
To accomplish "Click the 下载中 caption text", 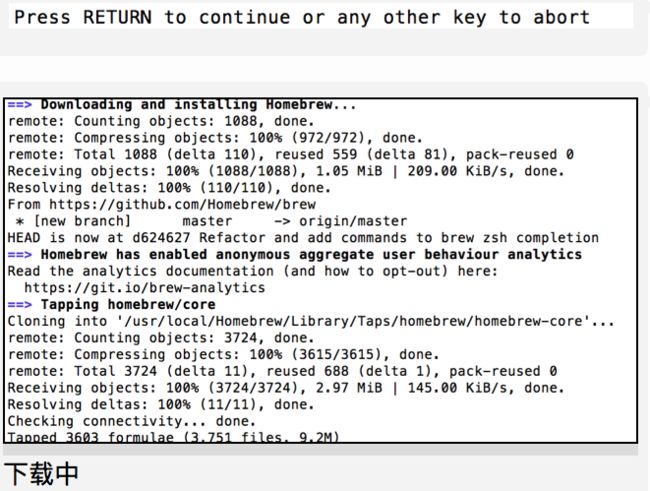I will click(41, 474).
